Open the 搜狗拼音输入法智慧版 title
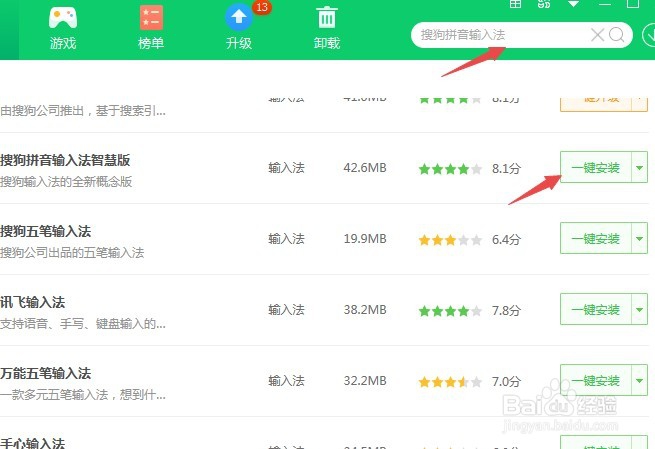 (65, 160)
